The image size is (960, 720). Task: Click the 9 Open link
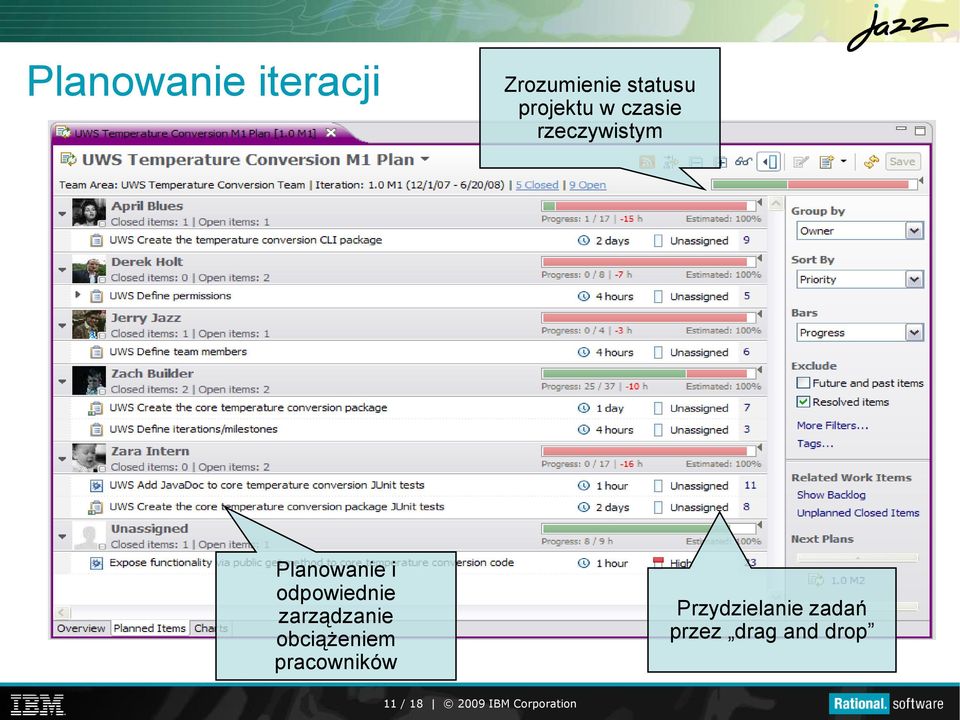click(x=588, y=185)
